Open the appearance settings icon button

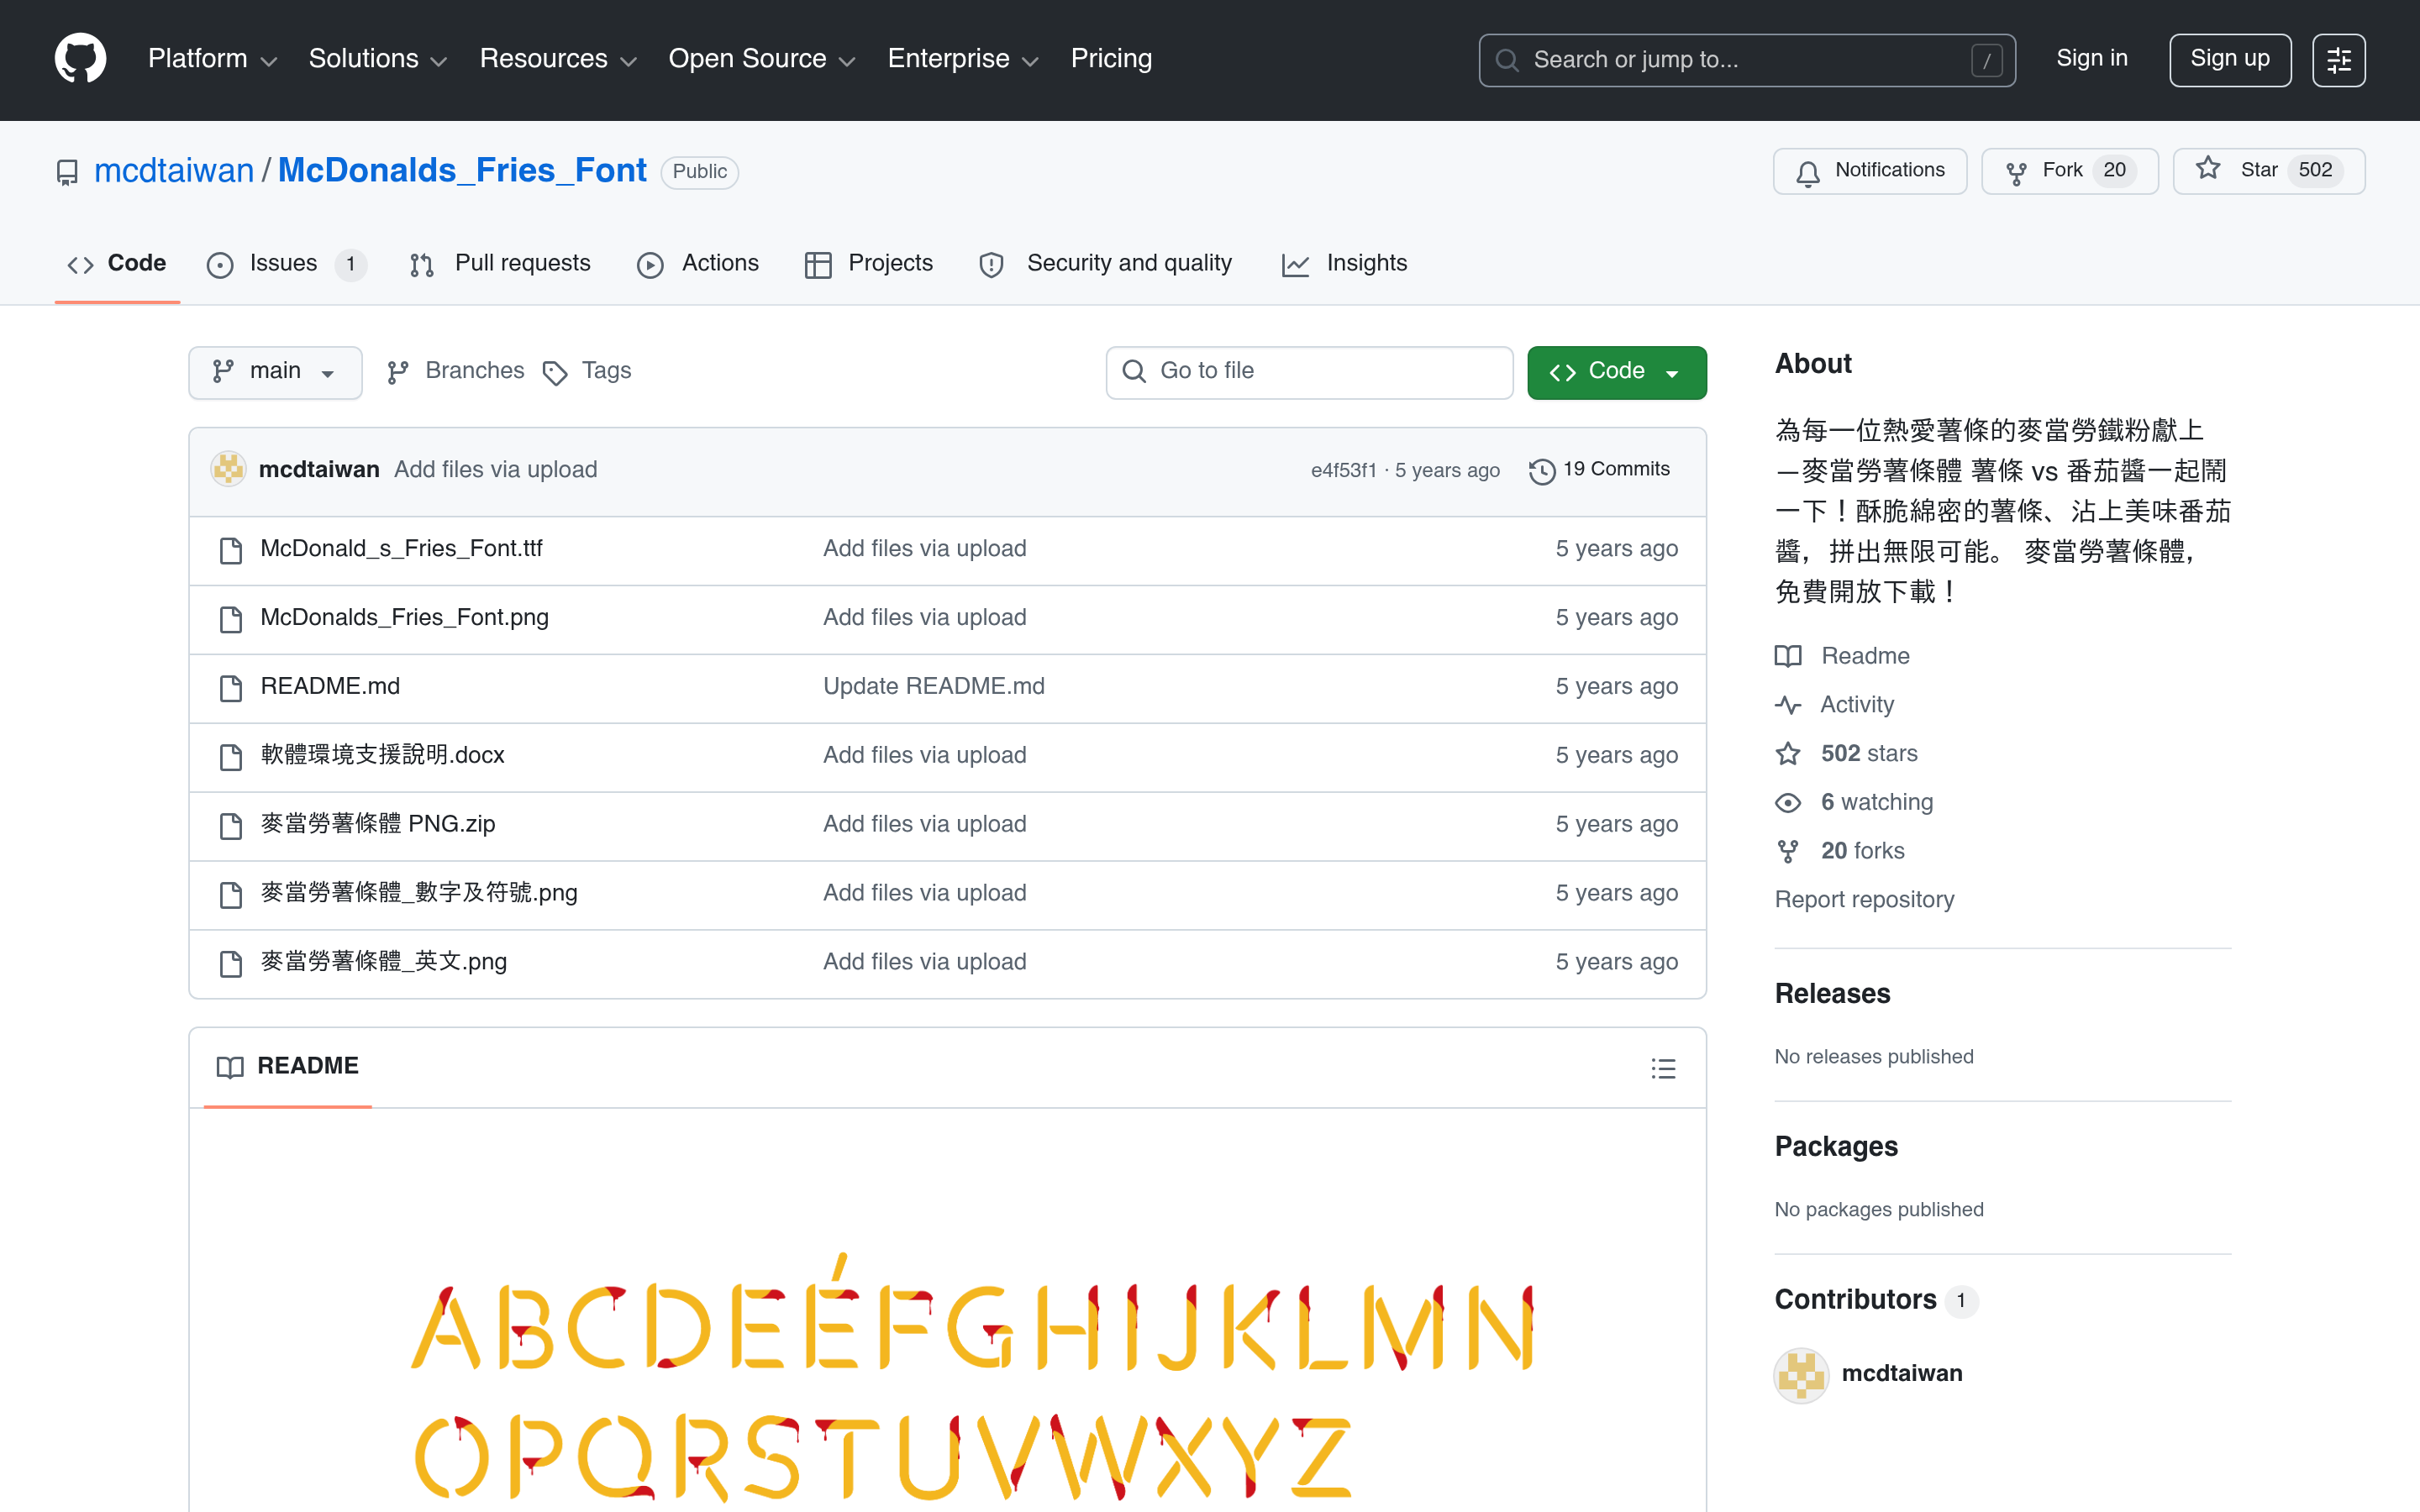click(x=2338, y=60)
